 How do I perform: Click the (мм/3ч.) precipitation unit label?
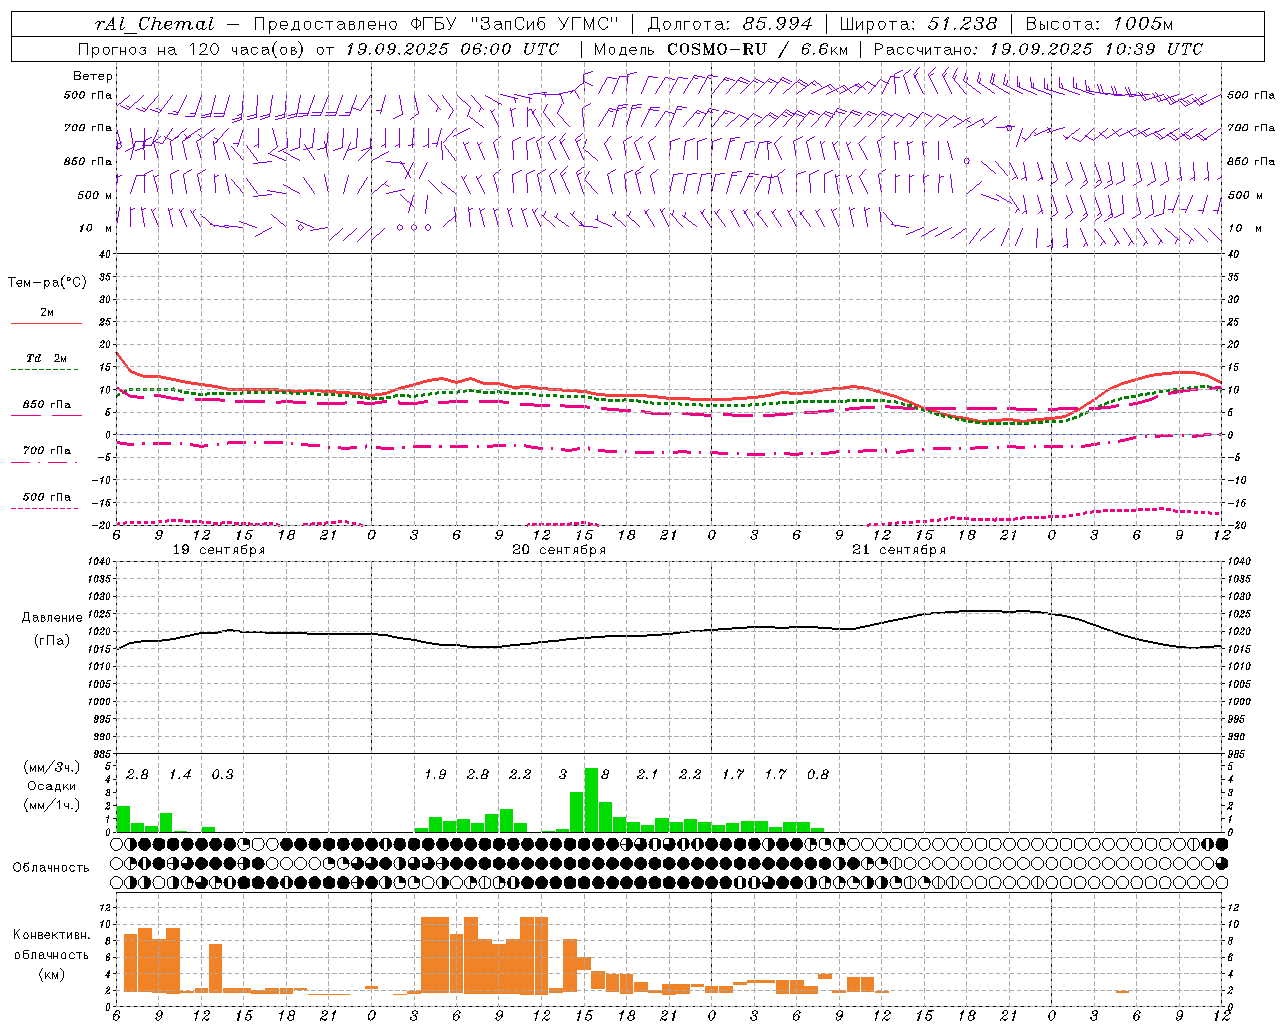click(x=51, y=767)
